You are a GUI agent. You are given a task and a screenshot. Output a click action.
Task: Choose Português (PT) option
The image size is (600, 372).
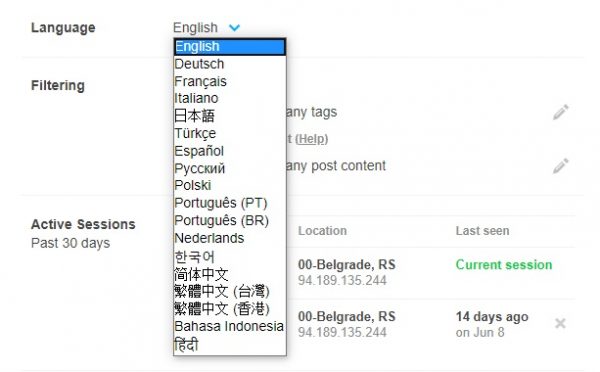[230, 203]
